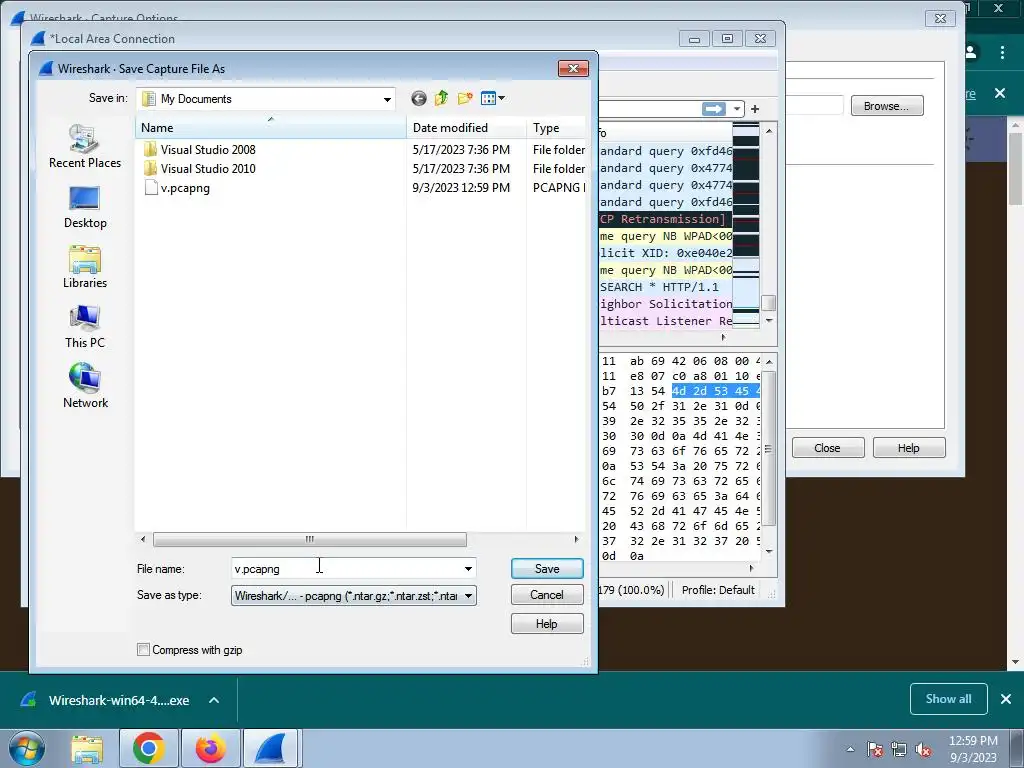1024x768 pixels.
Task: Open Recent Places in sidebar
Action: [x=85, y=147]
